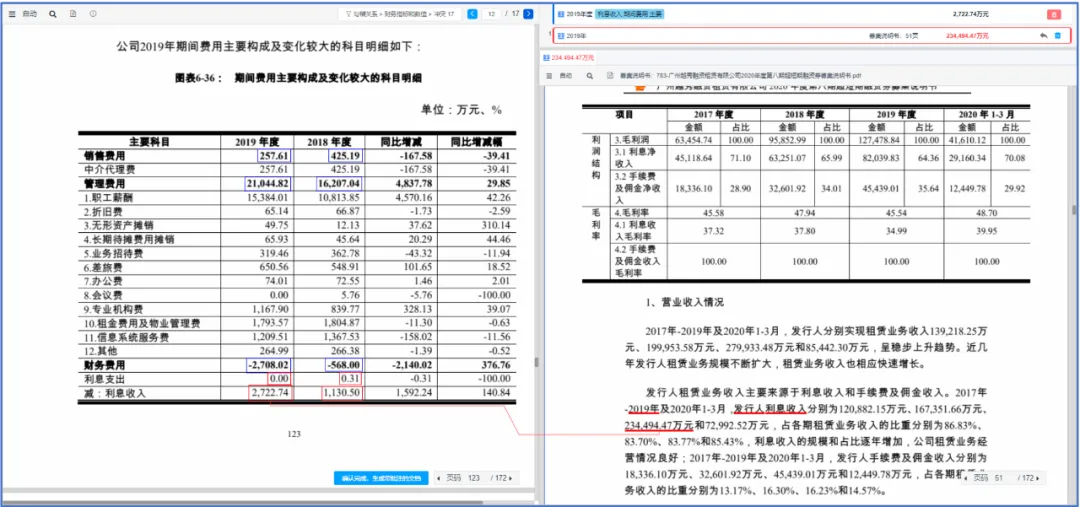Click the conflict number field showing 12
Screen dimensions: 1080x507
pyautogui.click(x=492, y=14)
